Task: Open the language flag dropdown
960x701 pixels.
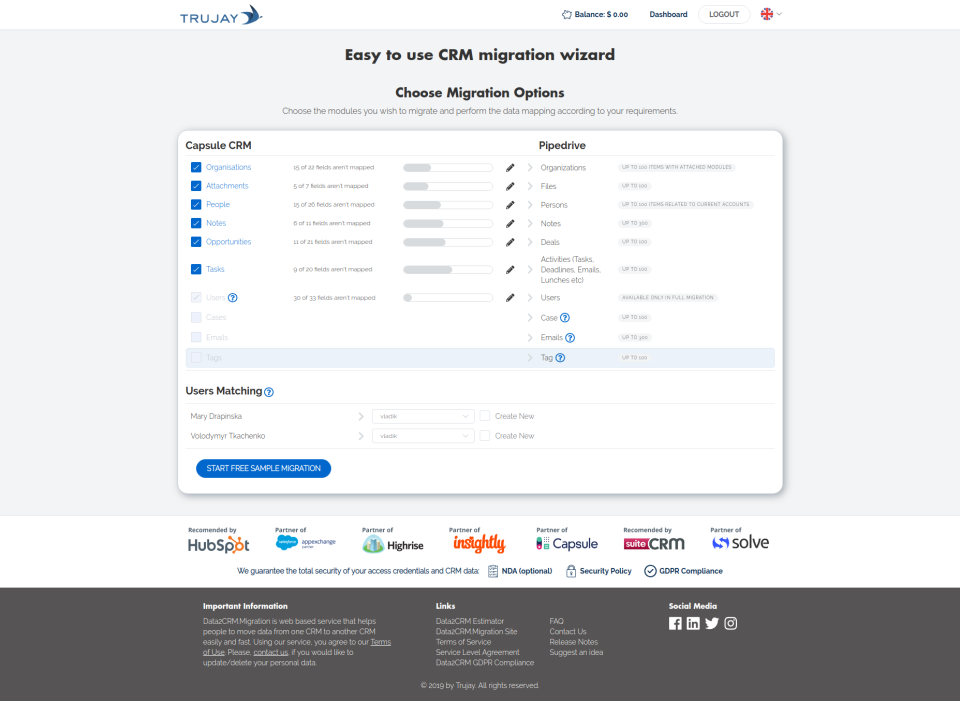Action: [x=769, y=14]
